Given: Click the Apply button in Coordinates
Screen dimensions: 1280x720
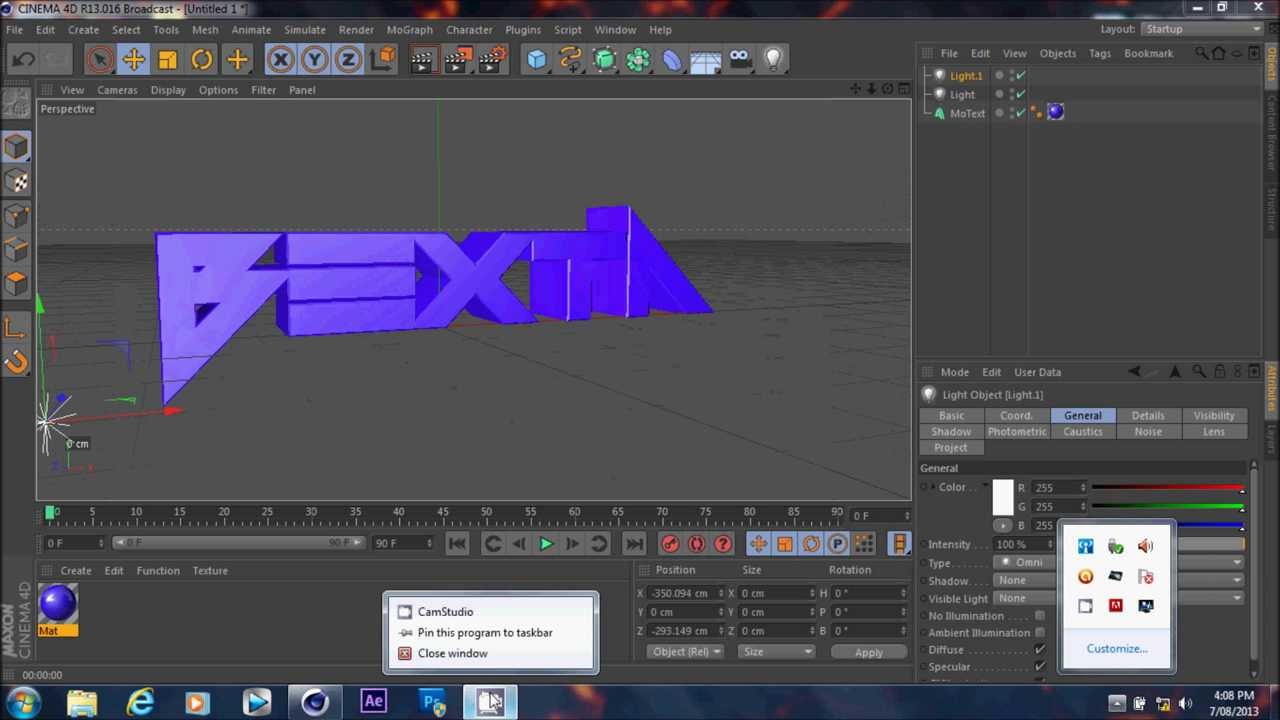Looking at the screenshot, I should tap(869, 652).
